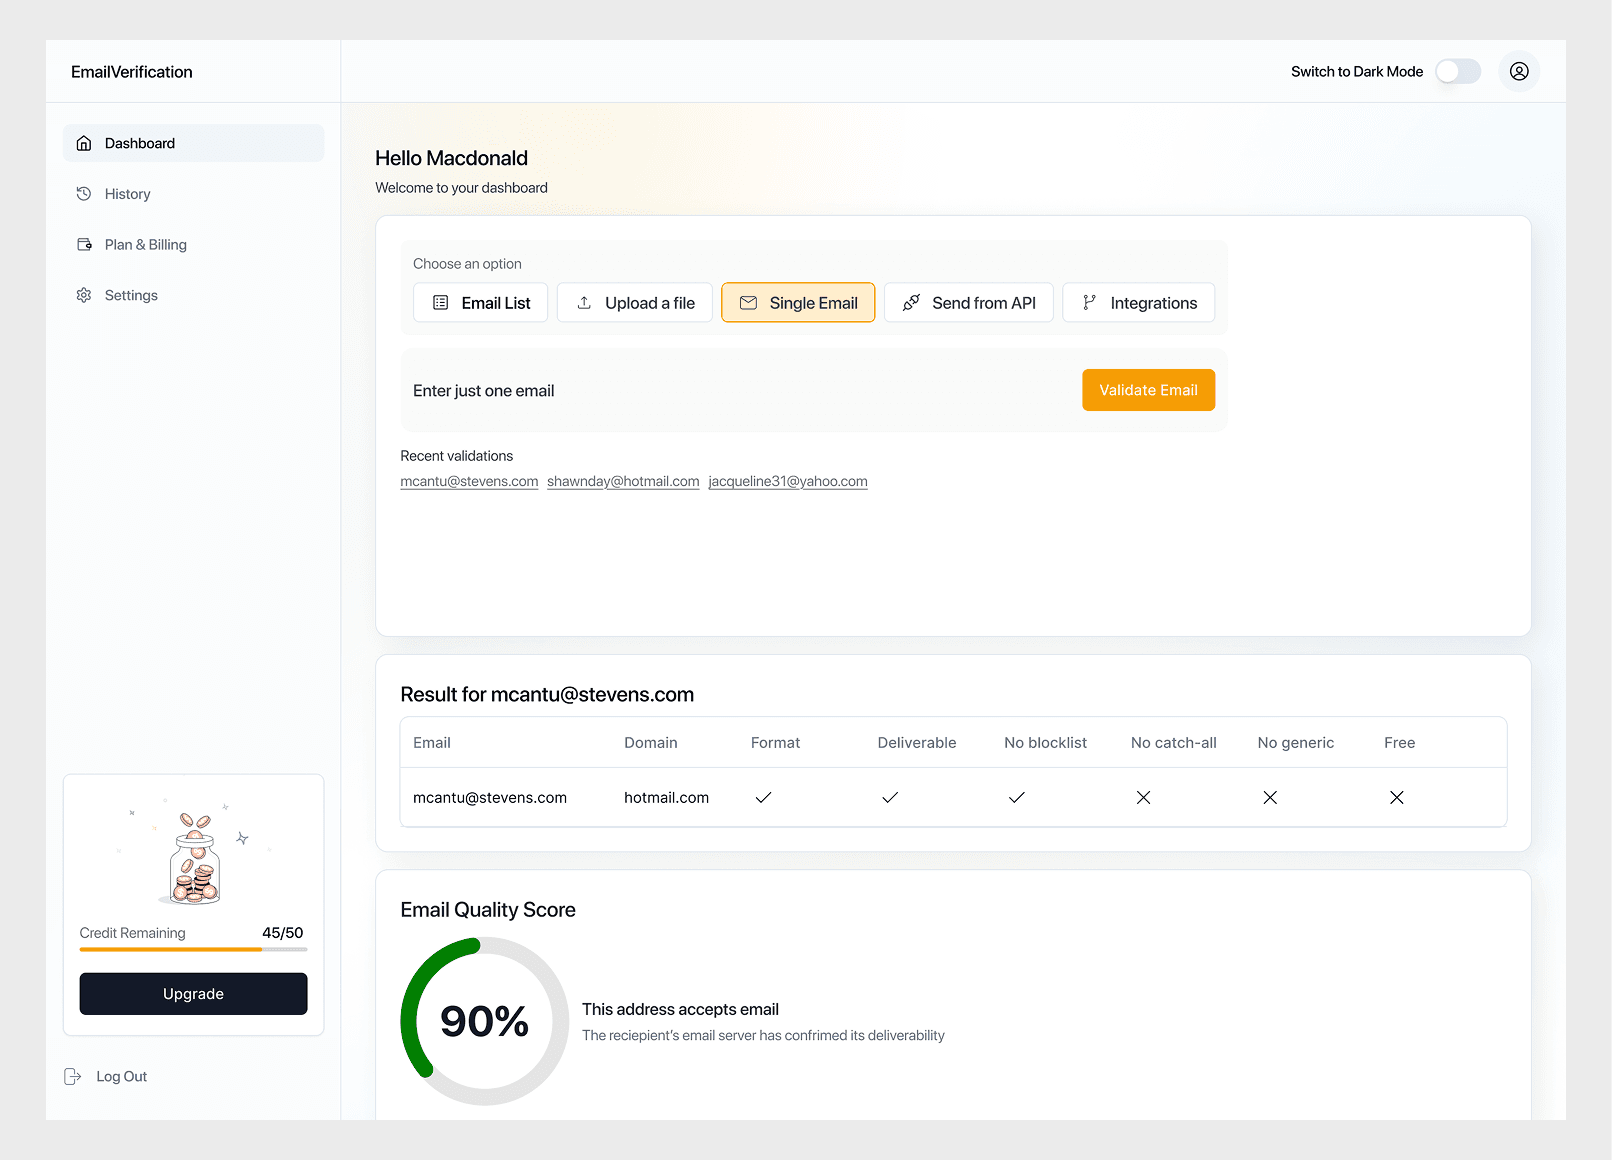
Task: Select the Email List option icon
Action: click(x=440, y=302)
